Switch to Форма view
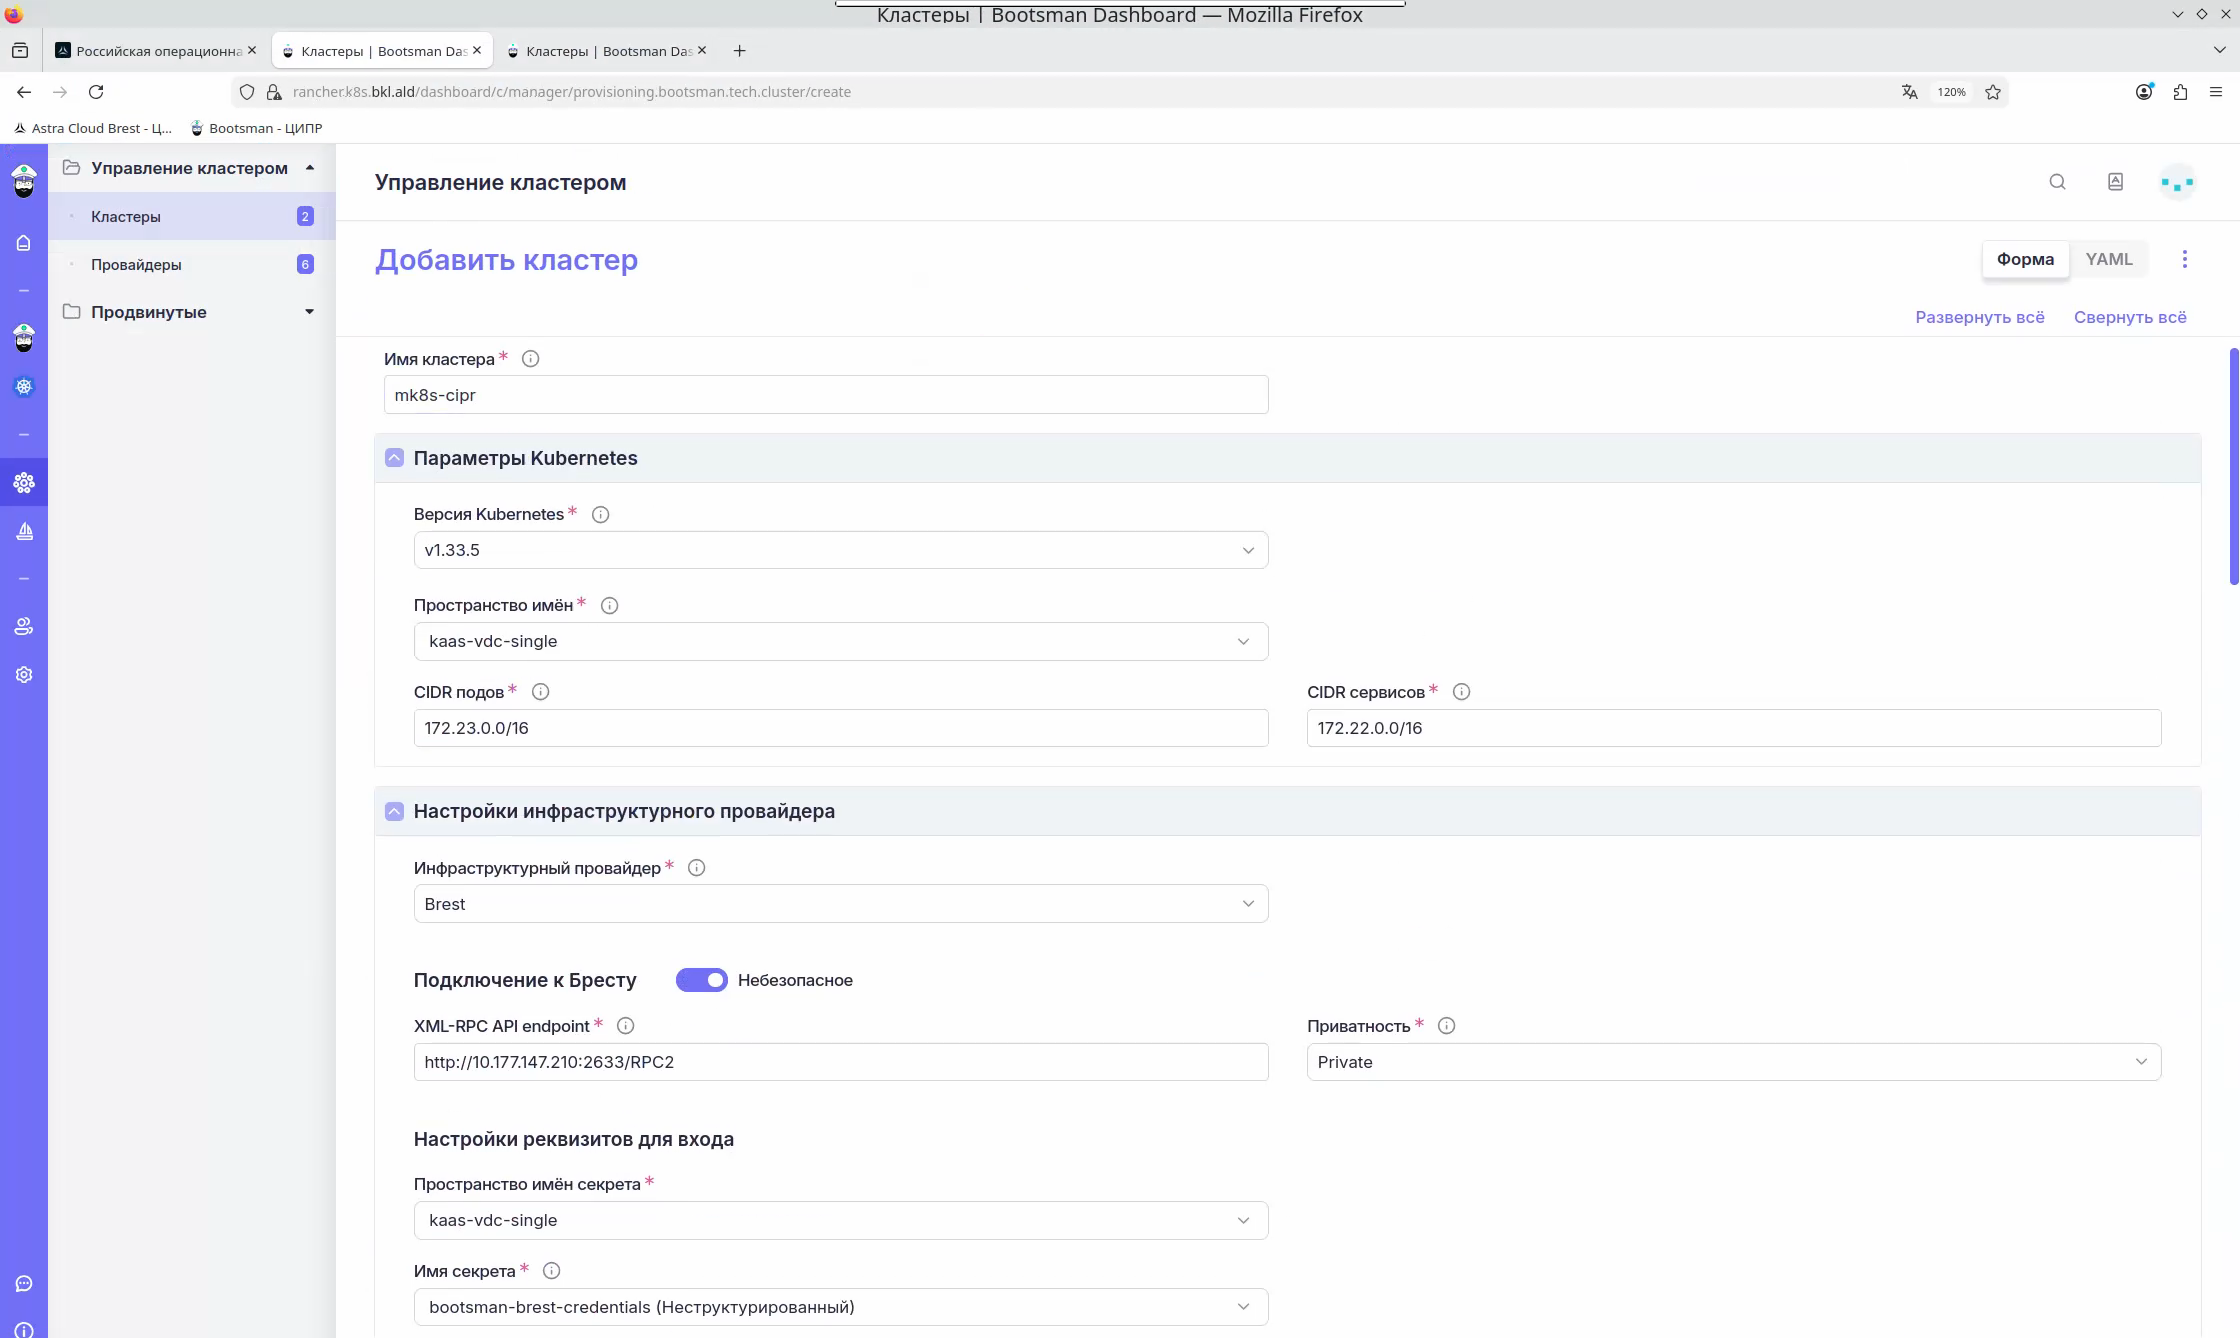Viewport: 2240px width, 1338px height. point(2025,259)
